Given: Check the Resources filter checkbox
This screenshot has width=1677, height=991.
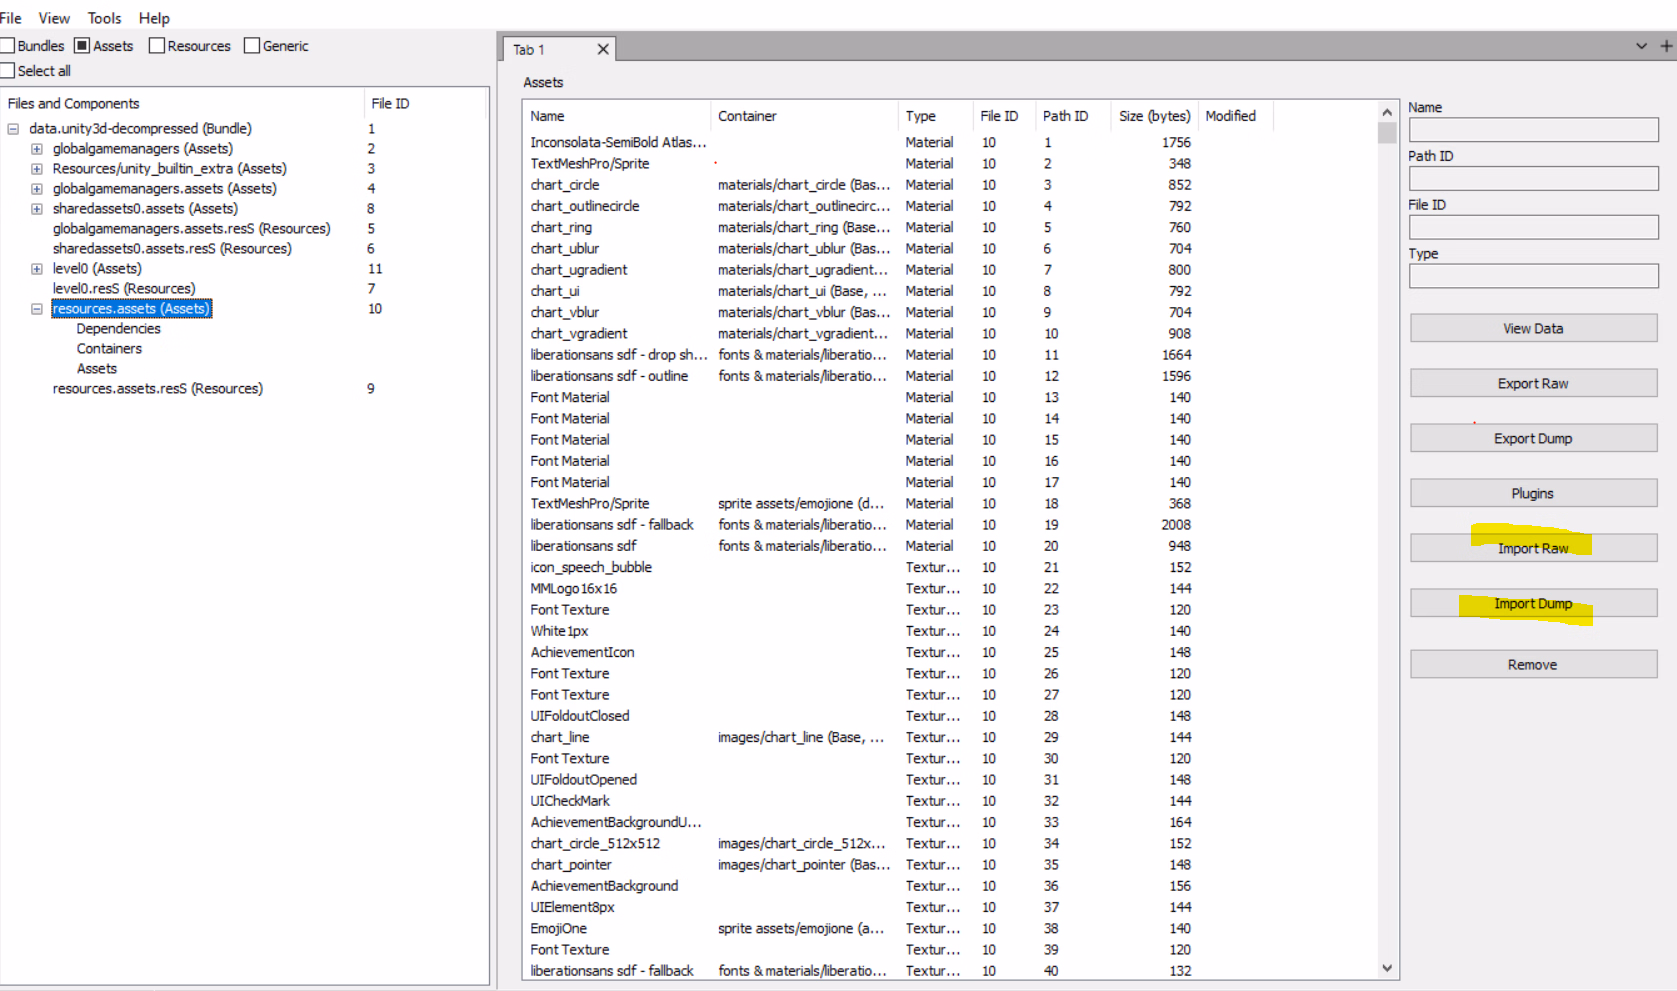Looking at the screenshot, I should [x=157, y=46].
